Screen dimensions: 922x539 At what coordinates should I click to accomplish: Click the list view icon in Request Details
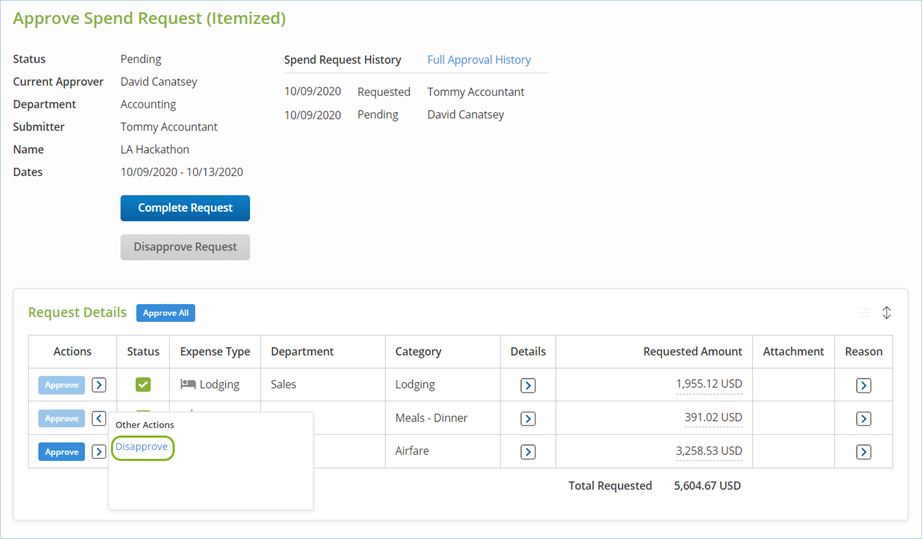tap(864, 313)
